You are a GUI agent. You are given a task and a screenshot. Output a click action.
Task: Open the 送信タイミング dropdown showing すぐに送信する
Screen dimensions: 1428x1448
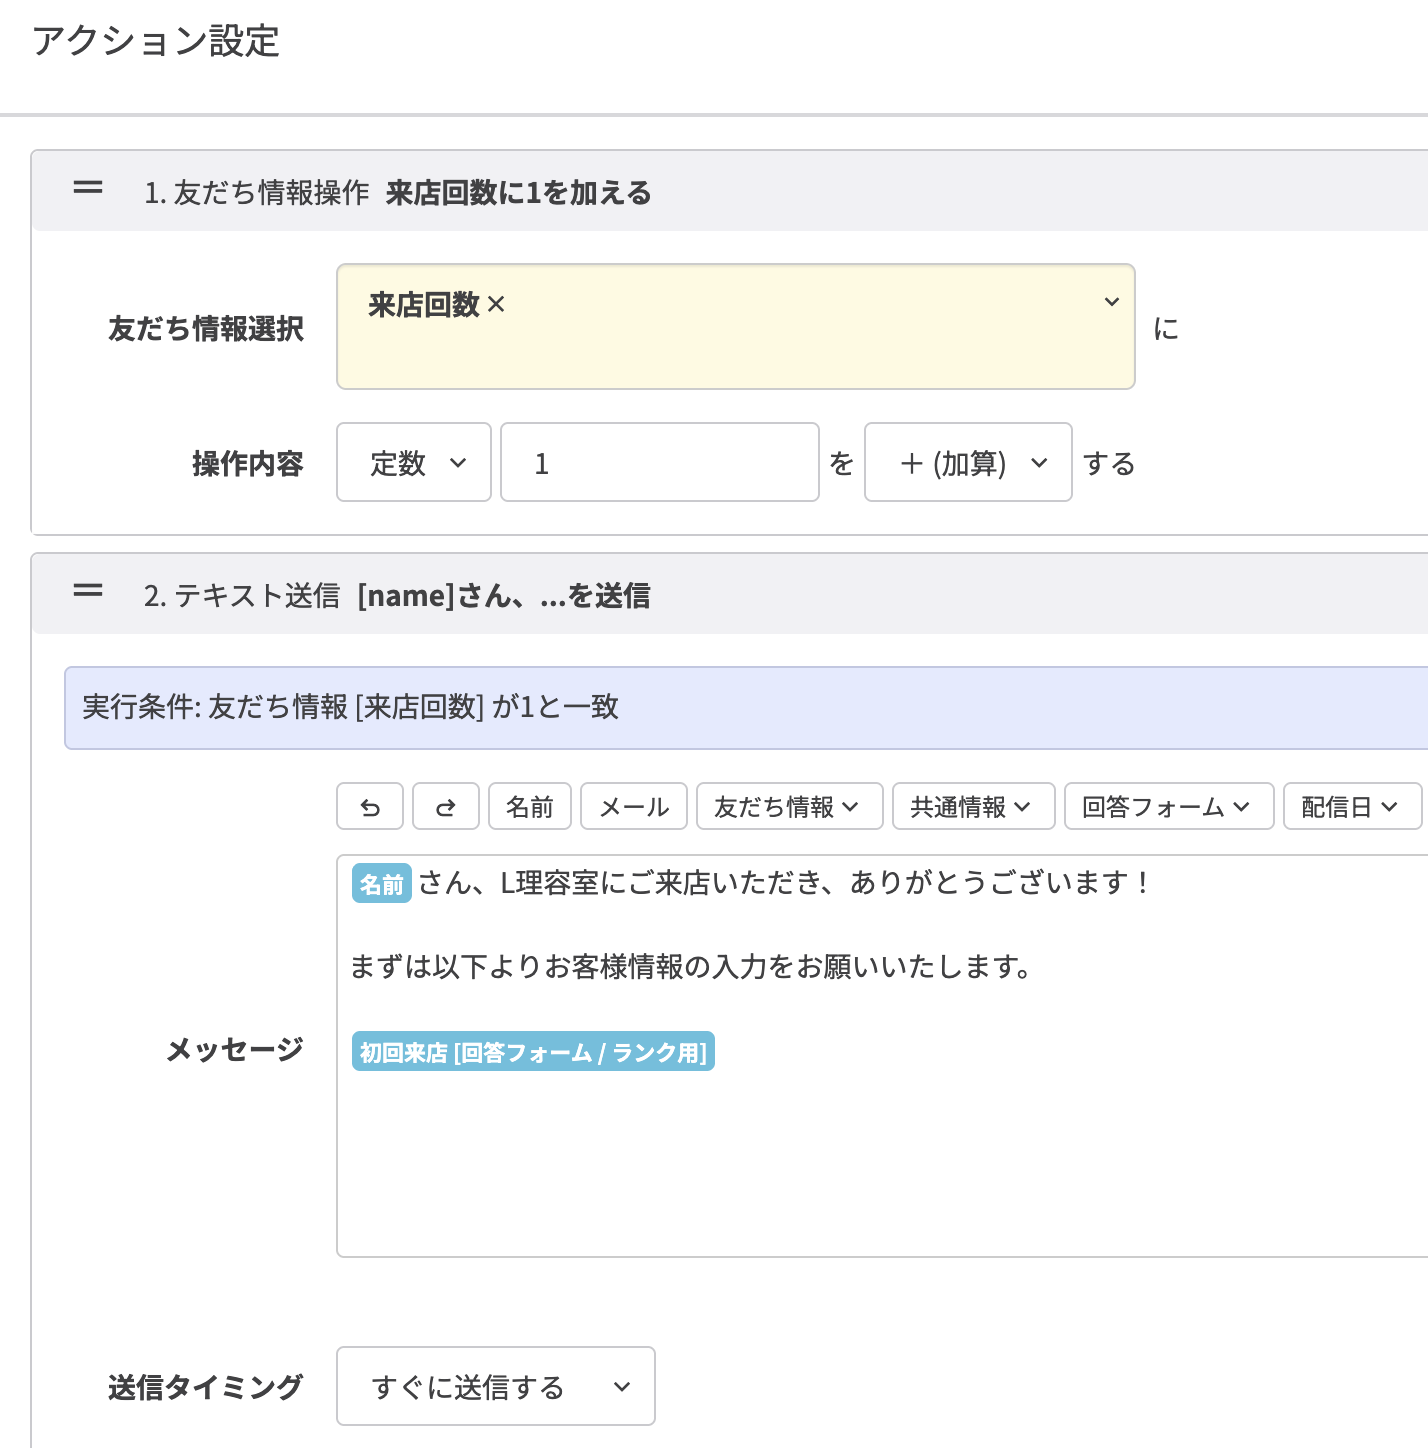495,1386
